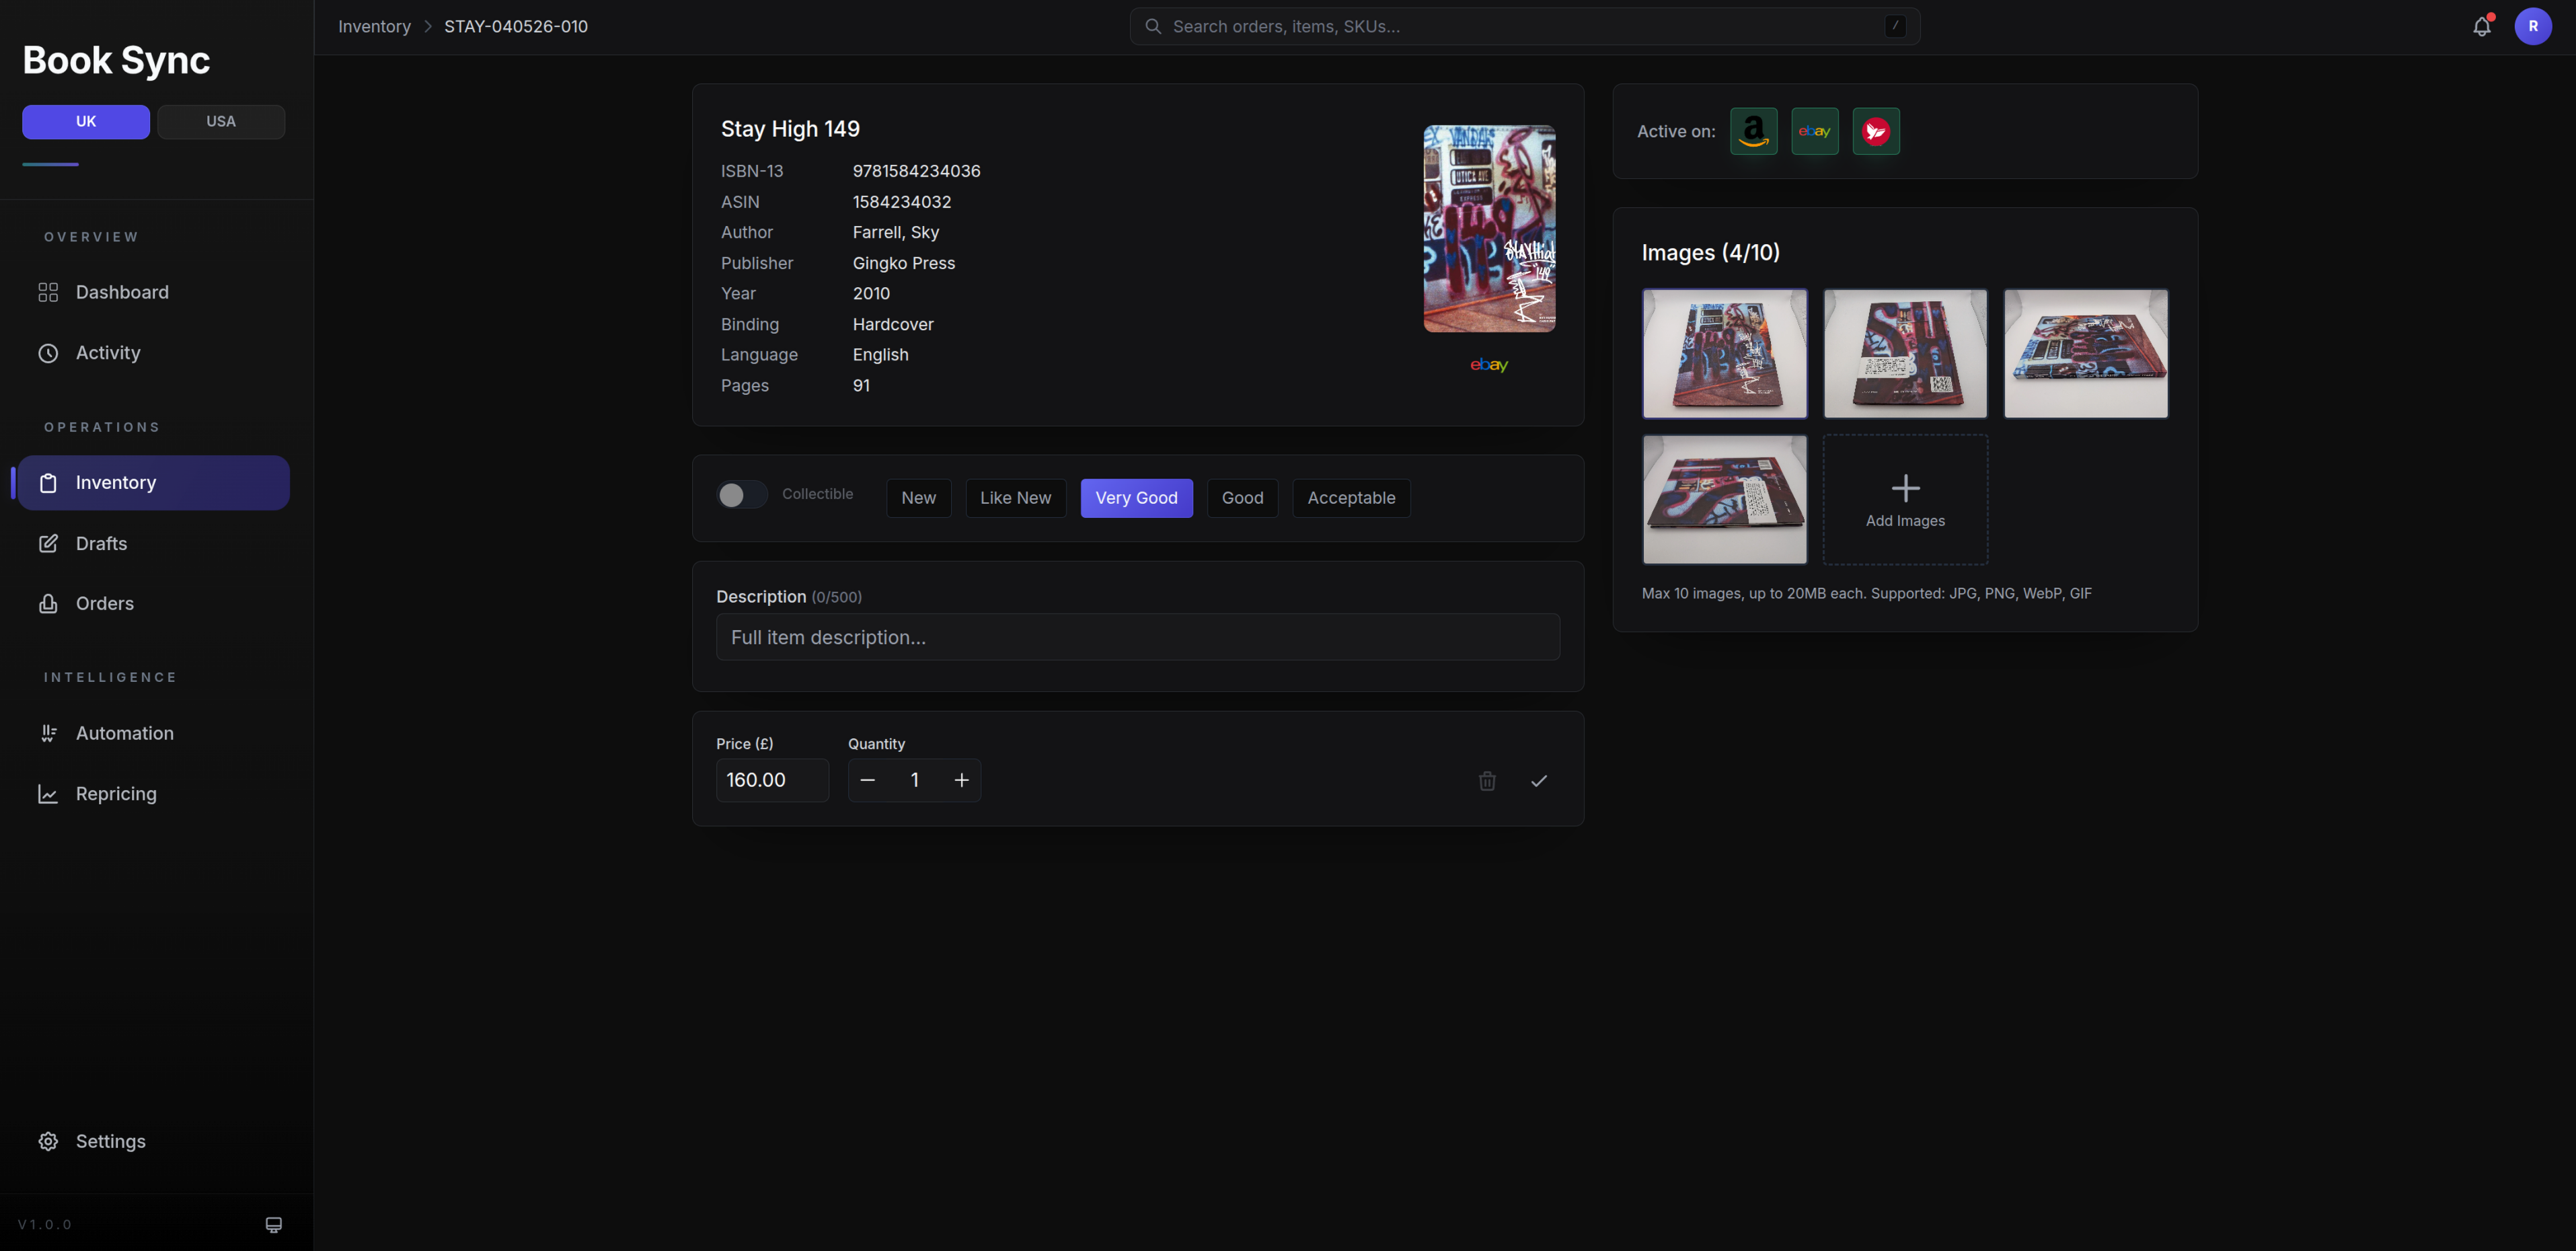The height and width of the screenshot is (1251, 2576).
Task: Click the display mode icon beside V1.0.0
Action: pyautogui.click(x=273, y=1224)
